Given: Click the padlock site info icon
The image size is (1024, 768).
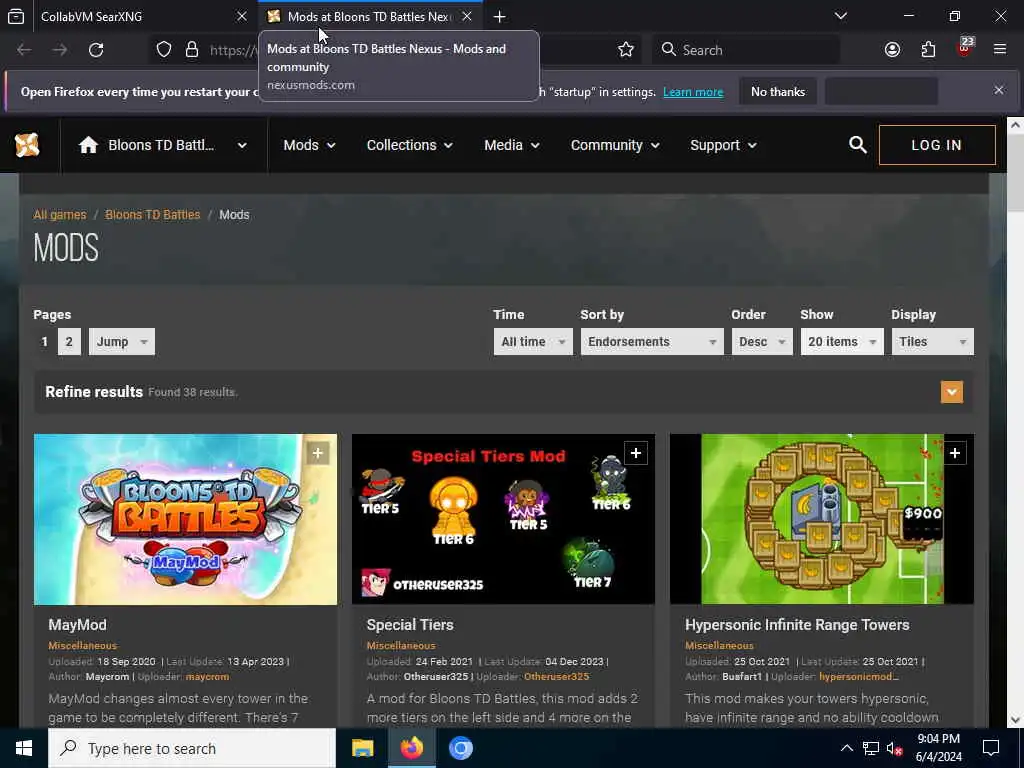Looking at the screenshot, I should coord(191,50).
